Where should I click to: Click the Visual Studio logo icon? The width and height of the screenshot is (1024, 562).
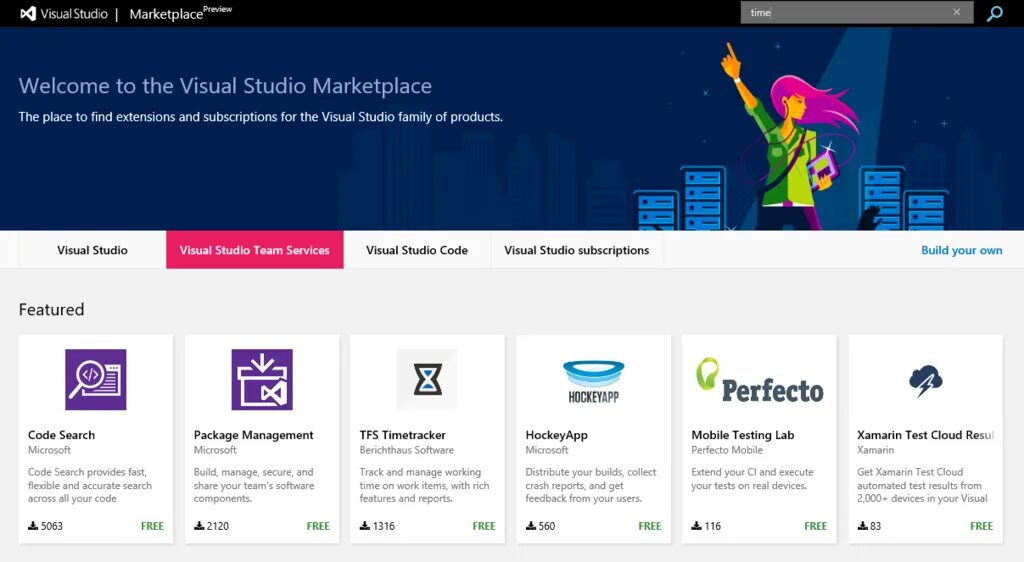click(x=27, y=14)
